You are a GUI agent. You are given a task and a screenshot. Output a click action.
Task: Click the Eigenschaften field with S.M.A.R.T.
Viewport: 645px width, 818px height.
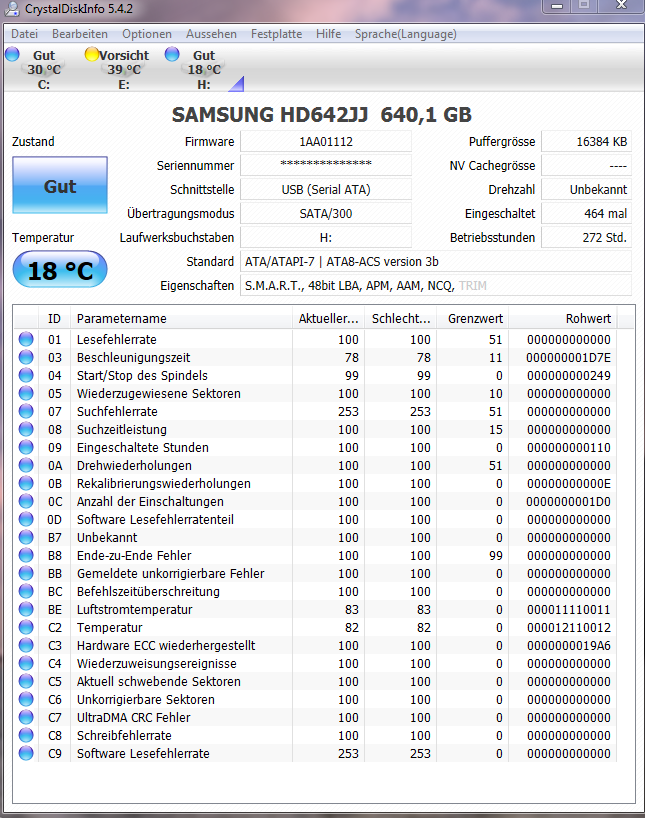point(436,285)
